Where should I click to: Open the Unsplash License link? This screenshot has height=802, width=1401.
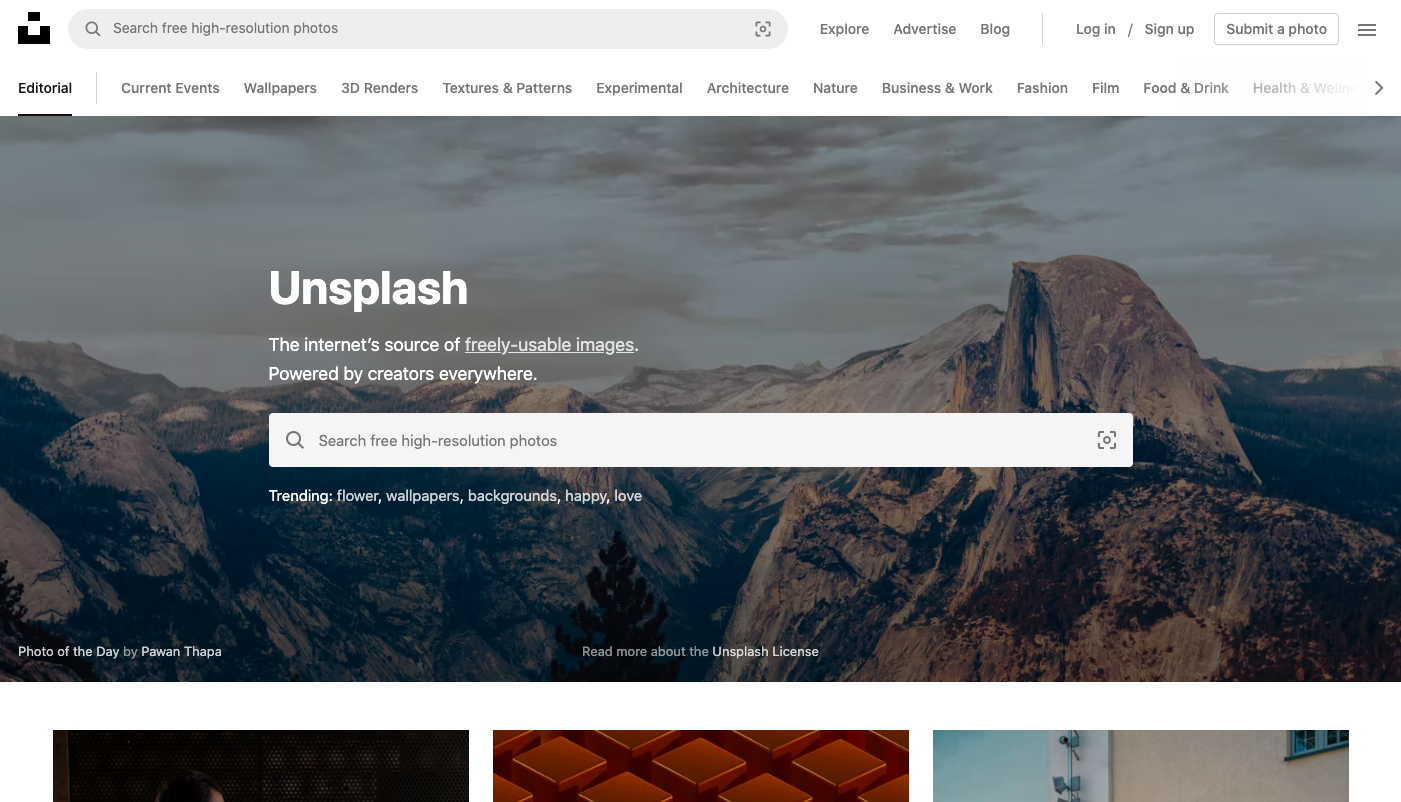pyautogui.click(x=765, y=651)
